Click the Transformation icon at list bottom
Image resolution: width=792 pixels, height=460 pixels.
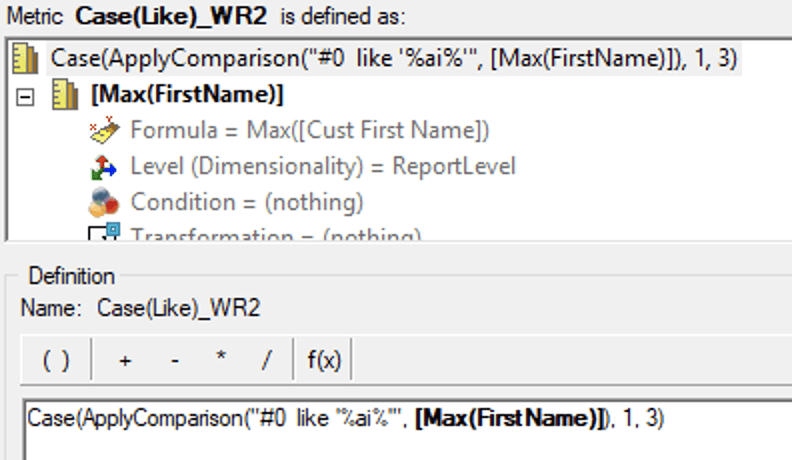pos(104,232)
